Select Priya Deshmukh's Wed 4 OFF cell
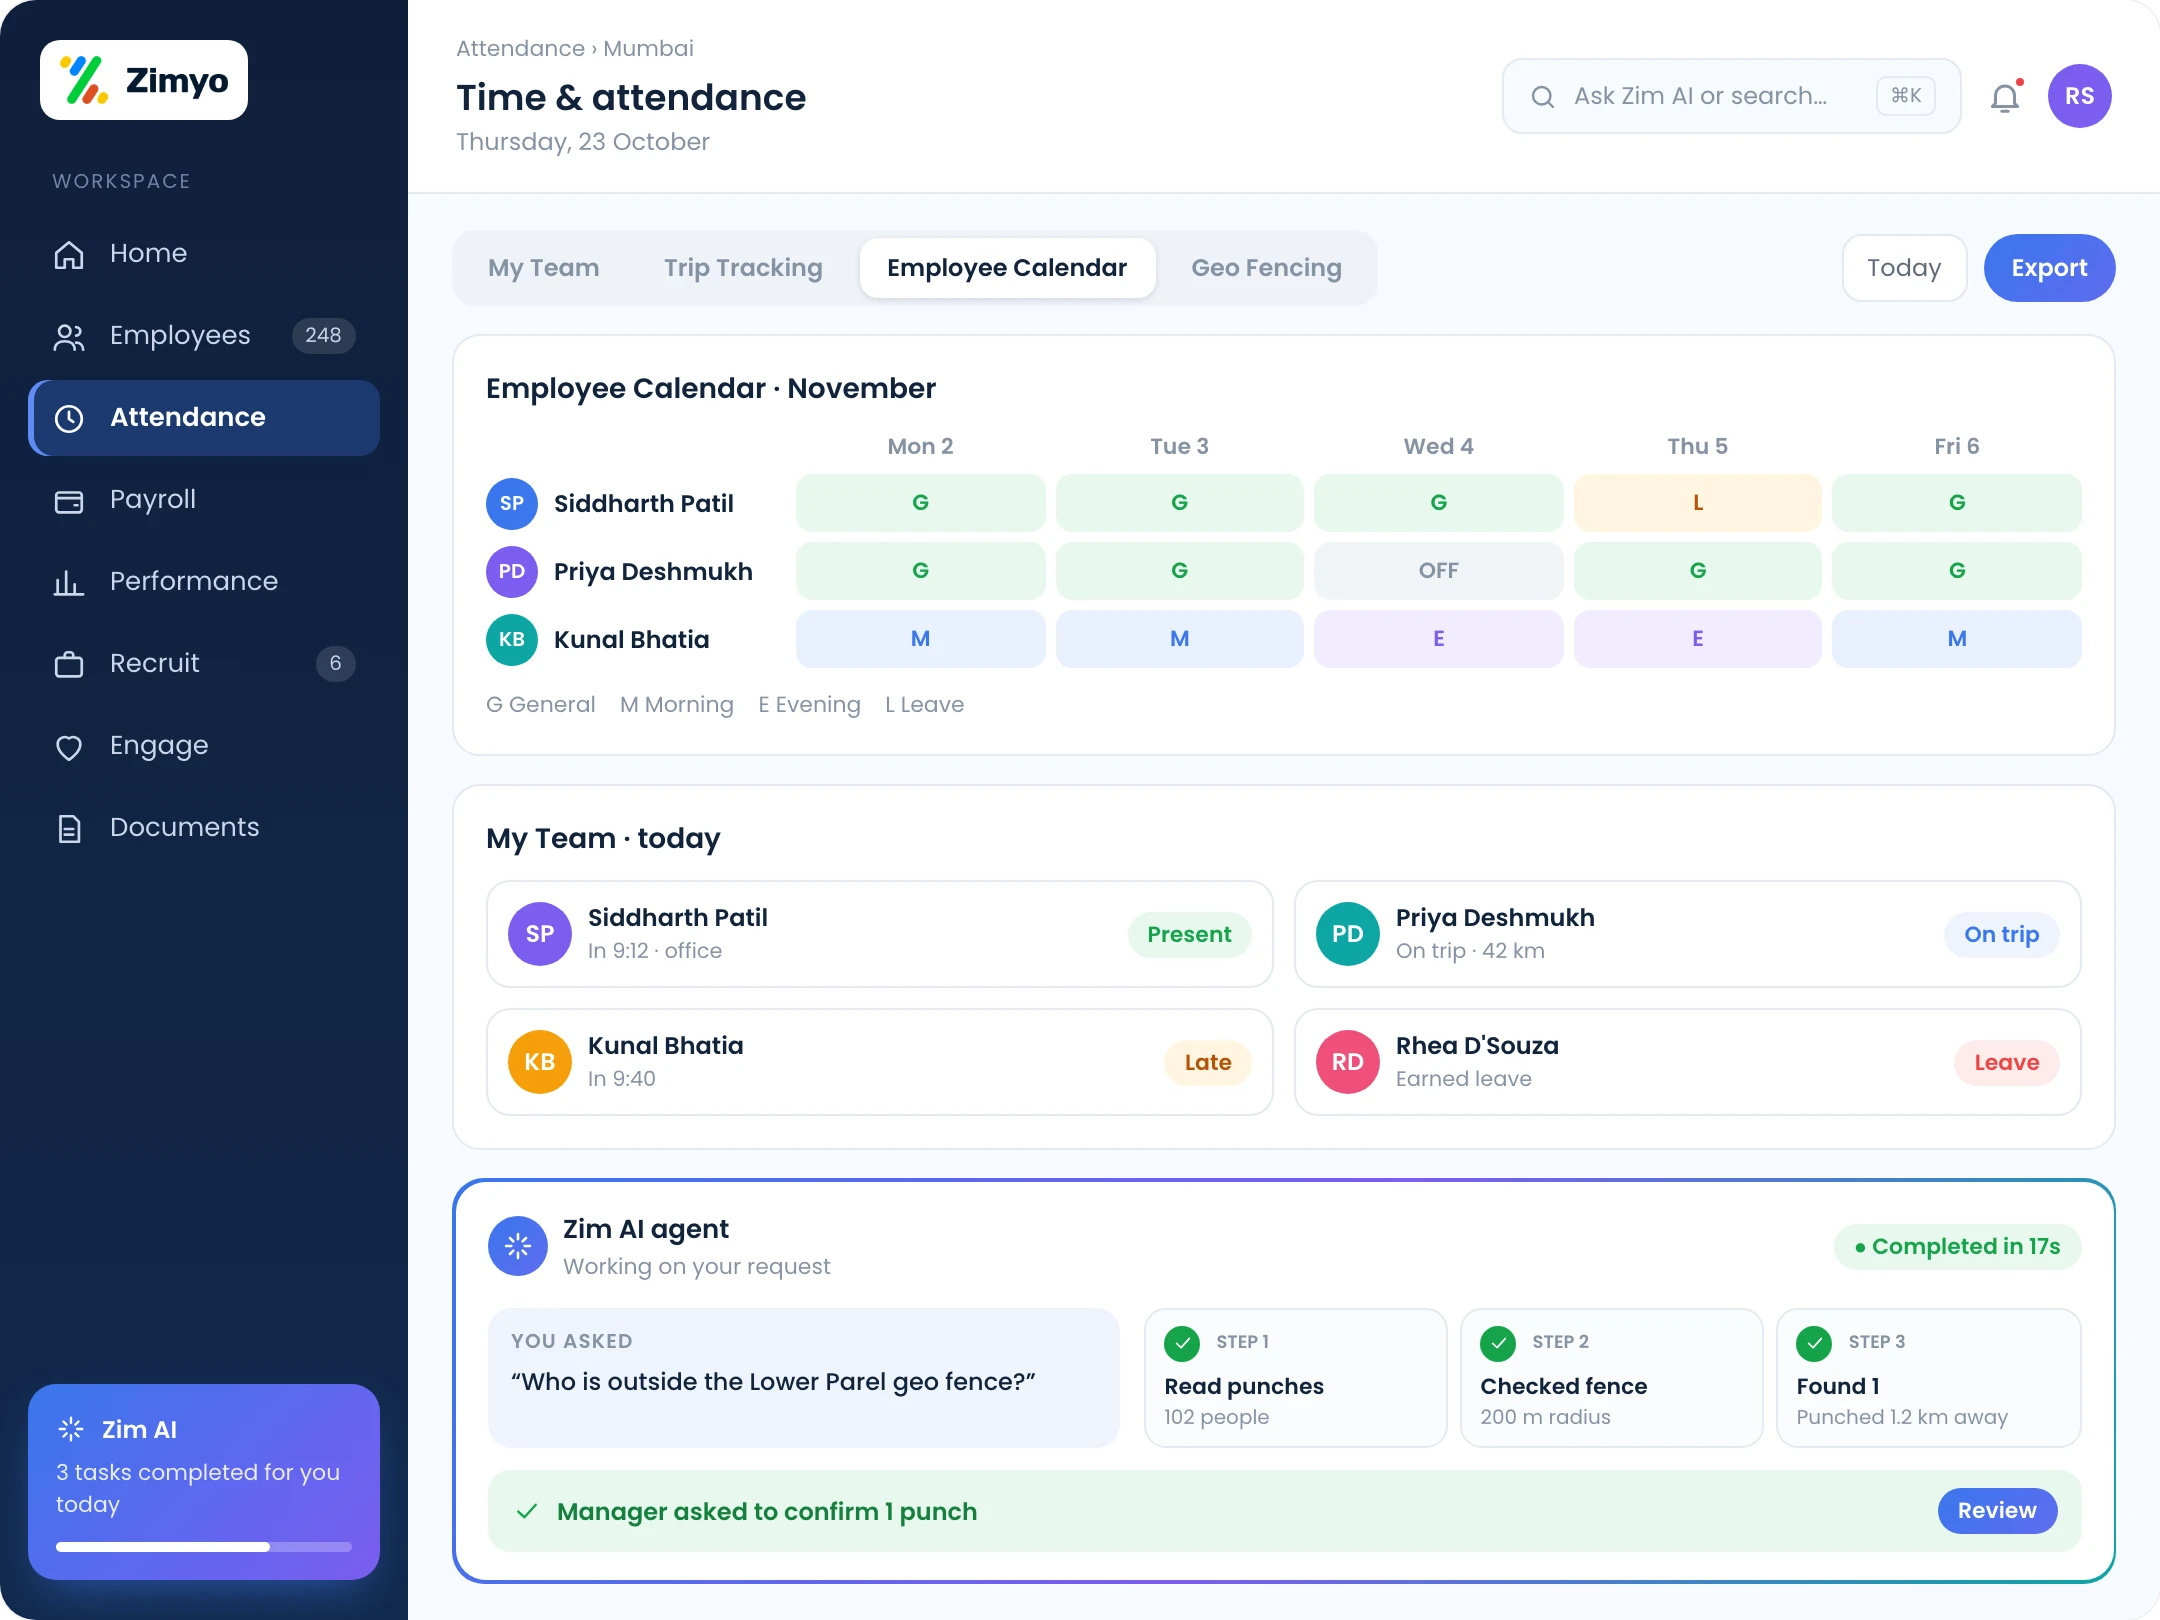2160x1620 pixels. (1438, 571)
